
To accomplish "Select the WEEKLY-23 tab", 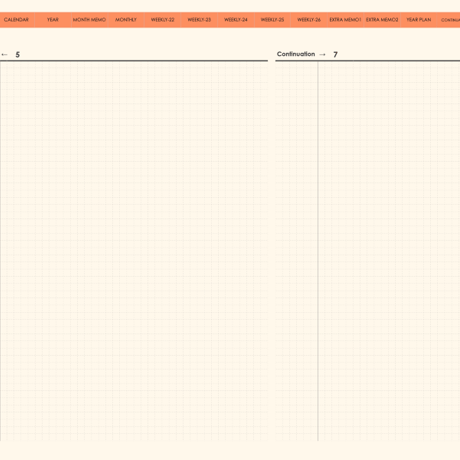I will tap(199, 20).
